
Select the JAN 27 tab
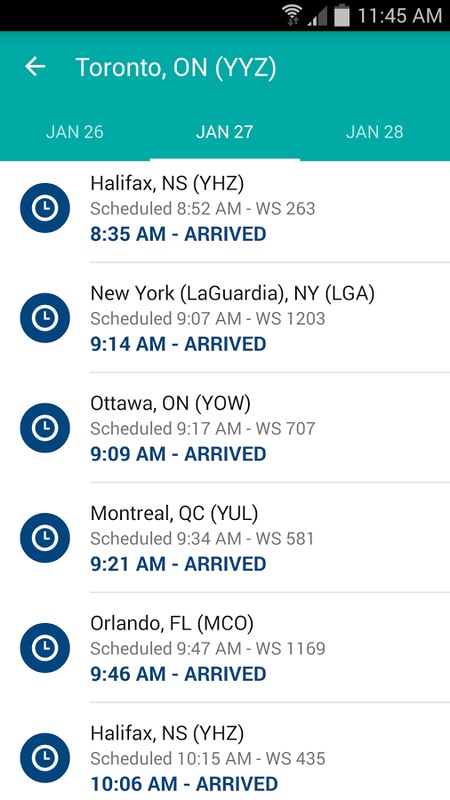pos(224,132)
